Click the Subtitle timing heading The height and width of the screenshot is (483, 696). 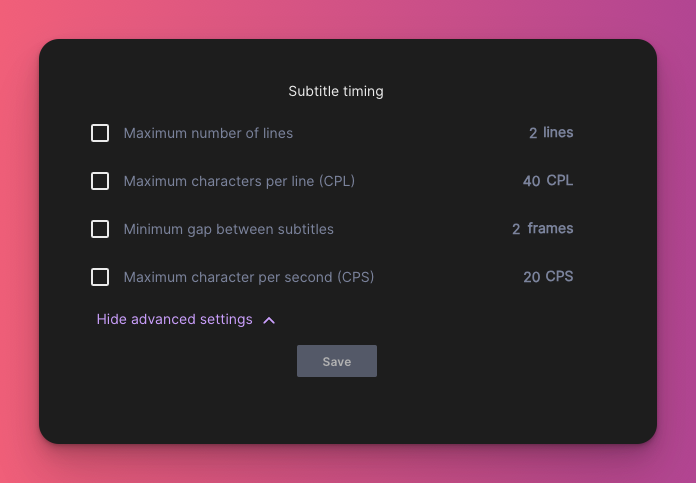tap(336, 91)
